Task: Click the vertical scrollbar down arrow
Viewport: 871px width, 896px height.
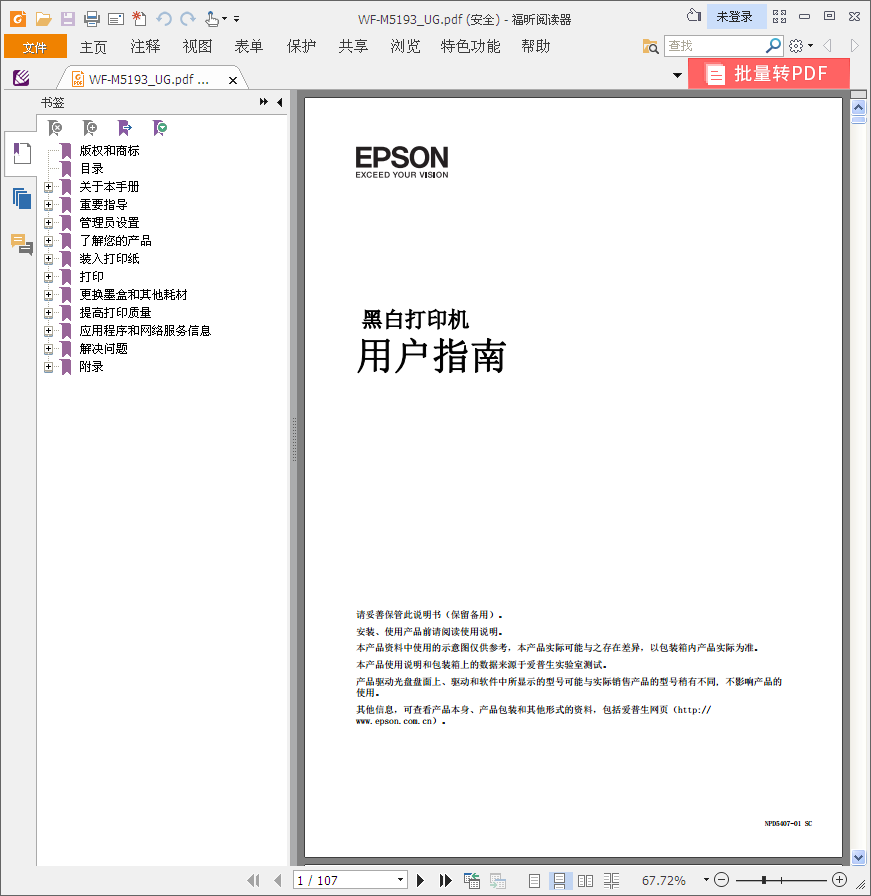Action: pyautogui.click(x=858, y=857)
